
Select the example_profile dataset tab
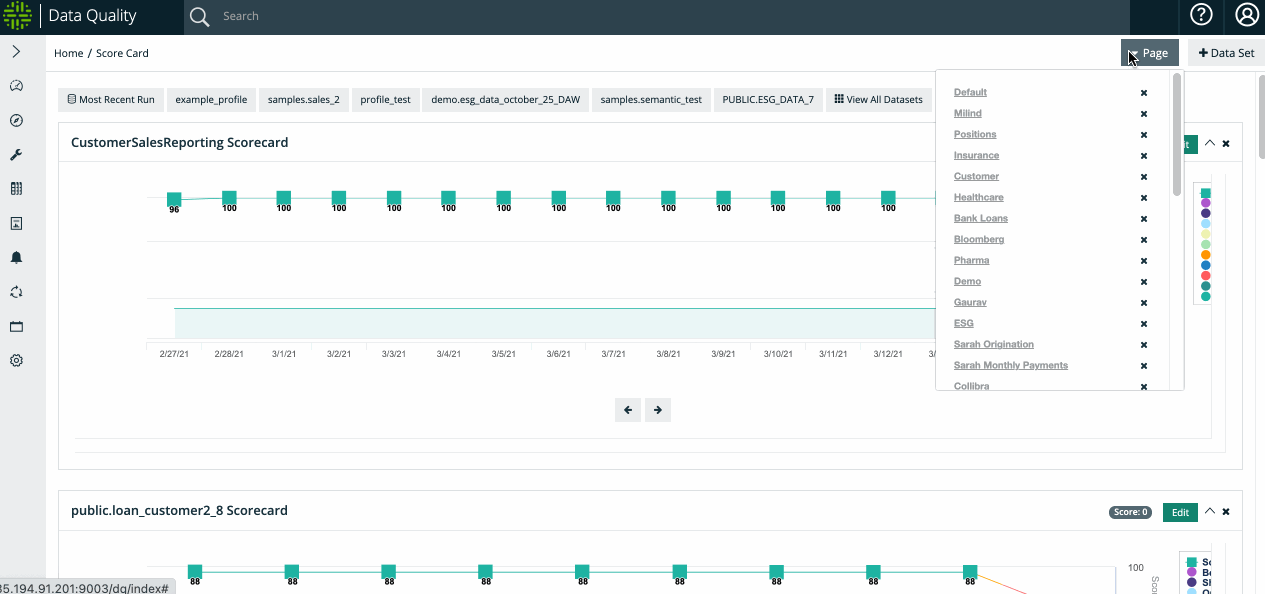pyautogui.click(x=211, y=100)
